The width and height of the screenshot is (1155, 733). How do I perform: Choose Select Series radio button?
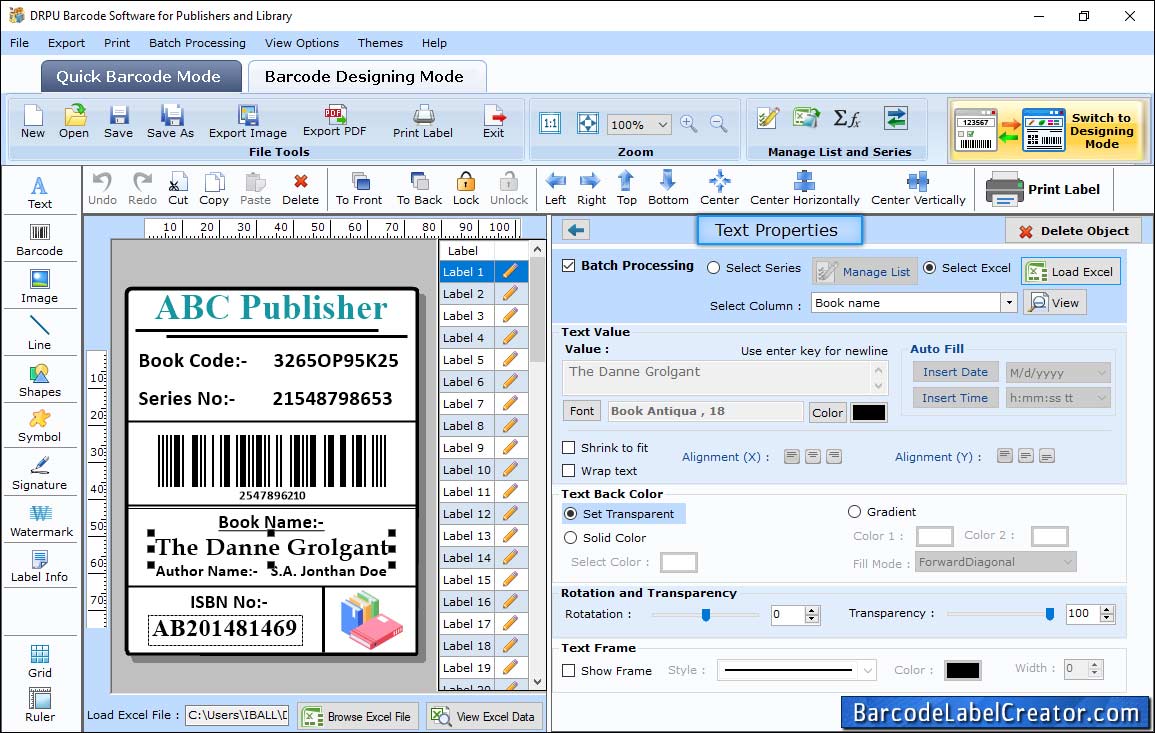click(x=713, y=268)
